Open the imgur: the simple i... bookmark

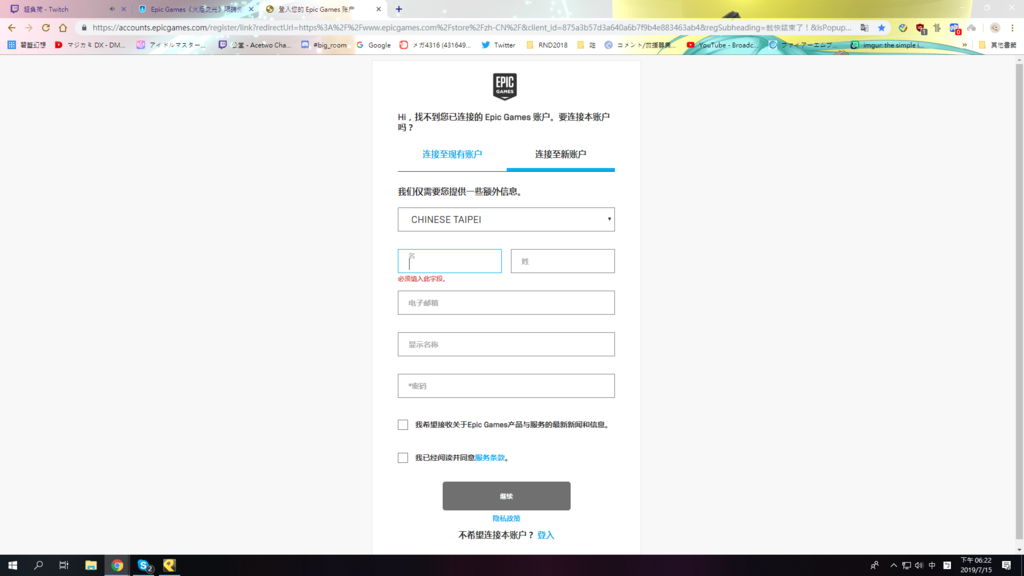click(x=887, y=45)
